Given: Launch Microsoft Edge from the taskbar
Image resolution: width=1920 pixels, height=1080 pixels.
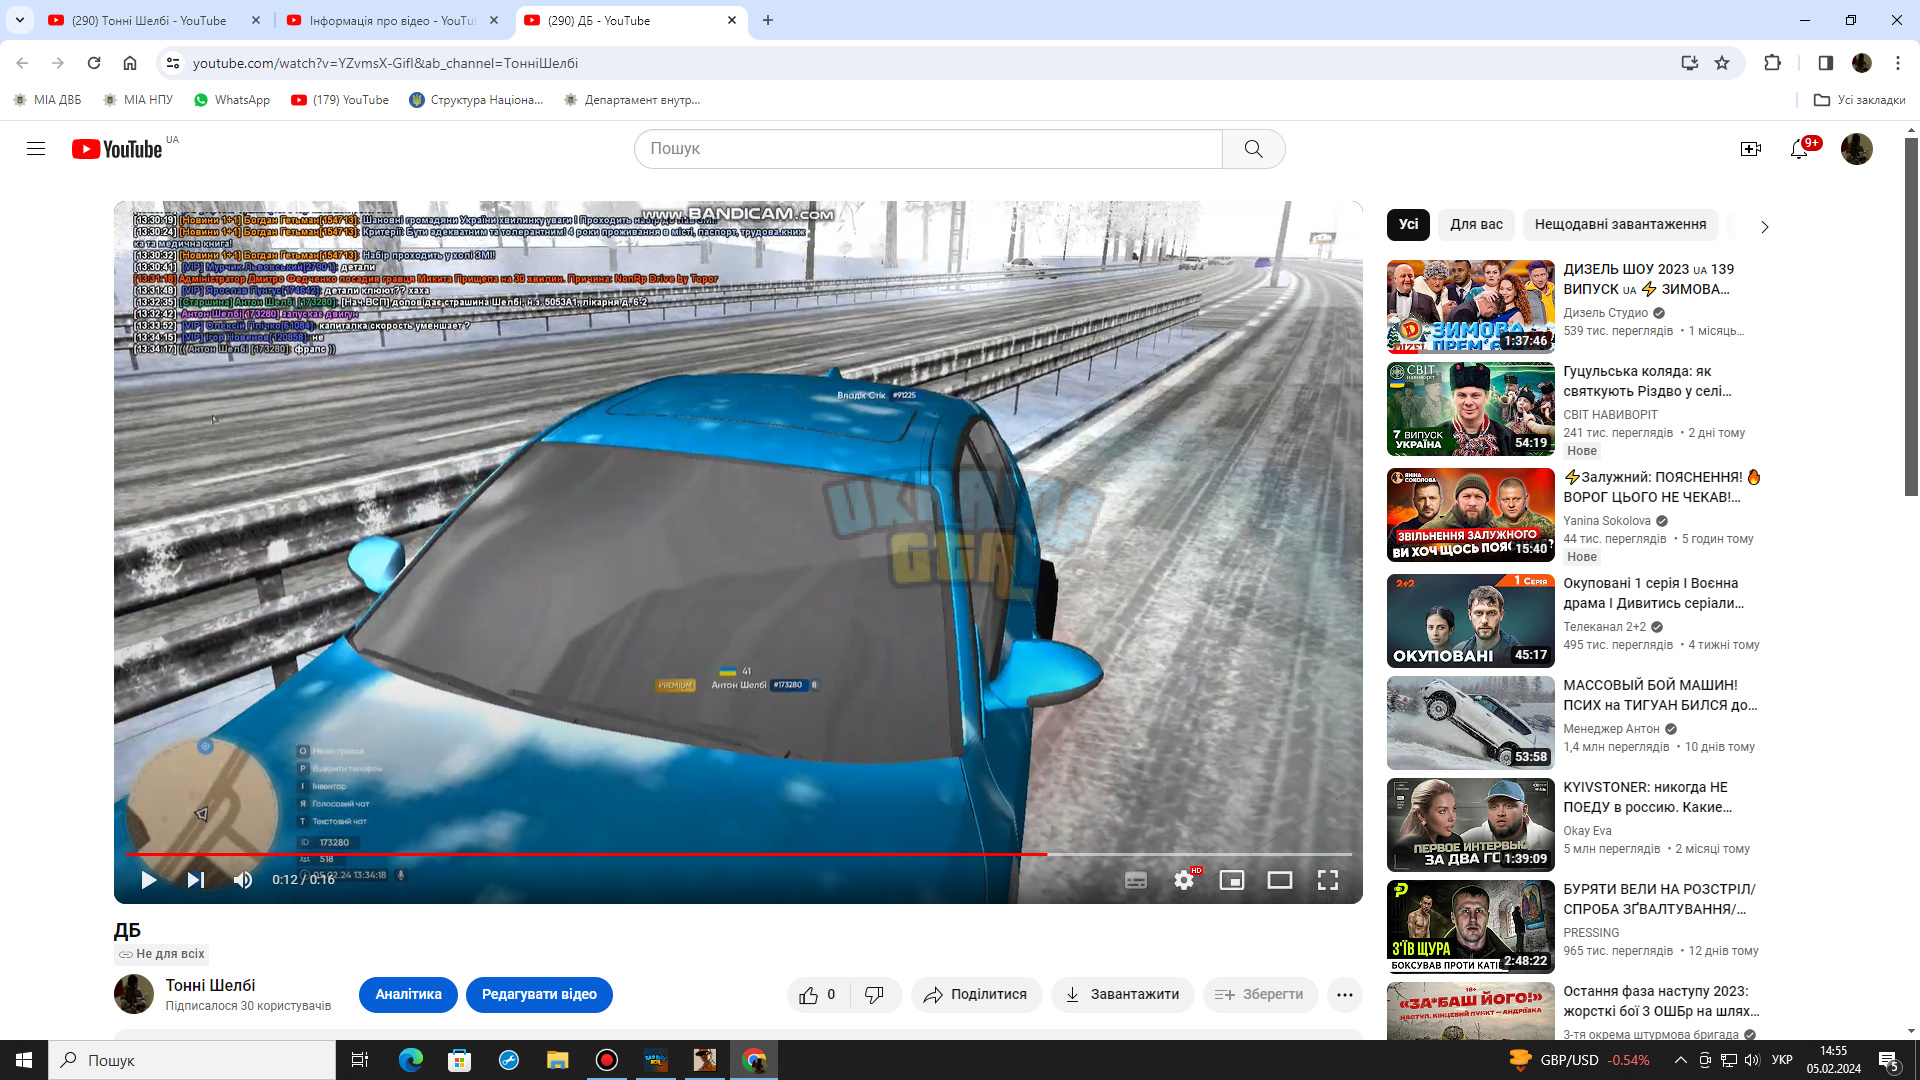Looking at the screenshot, I should click(x=410, y=1060).
